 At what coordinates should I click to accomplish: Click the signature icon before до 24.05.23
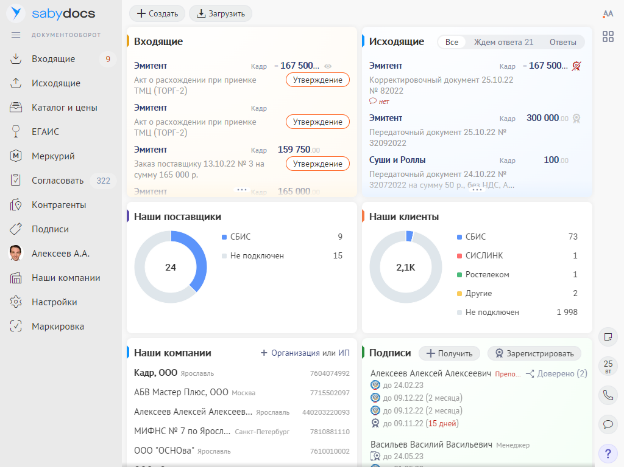click(375, 456)
